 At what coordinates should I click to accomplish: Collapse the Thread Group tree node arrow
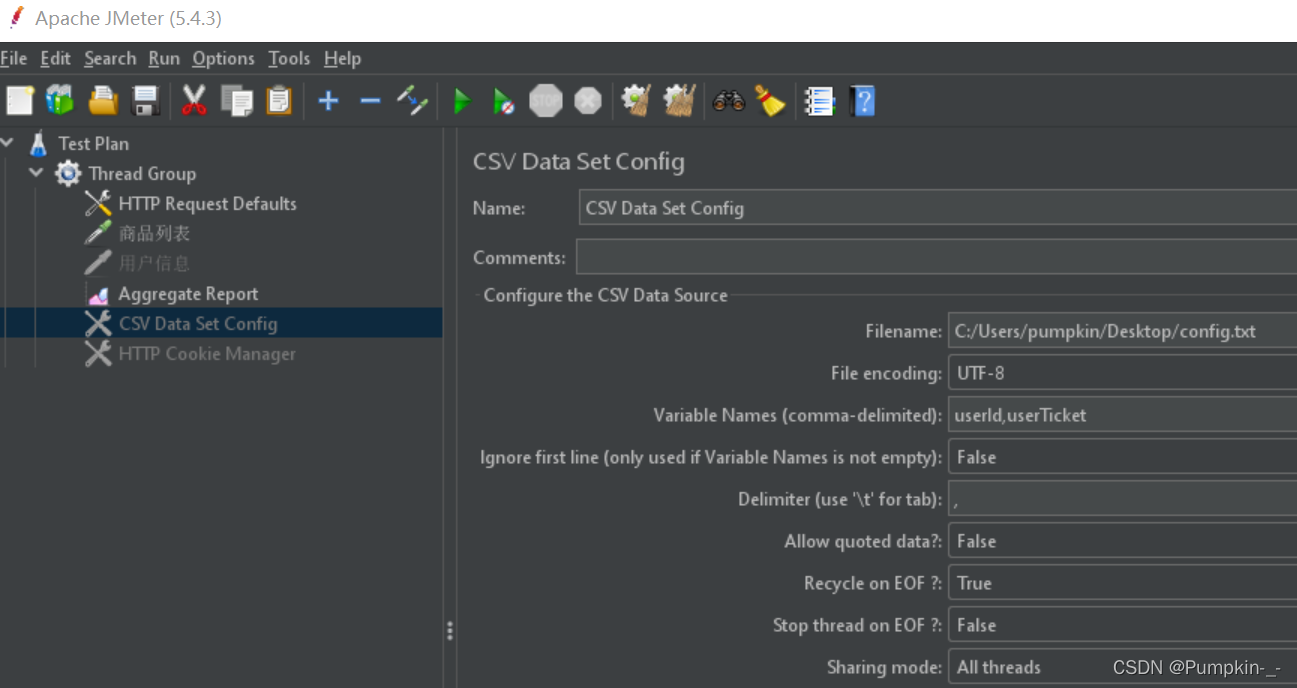click(37, 173)
